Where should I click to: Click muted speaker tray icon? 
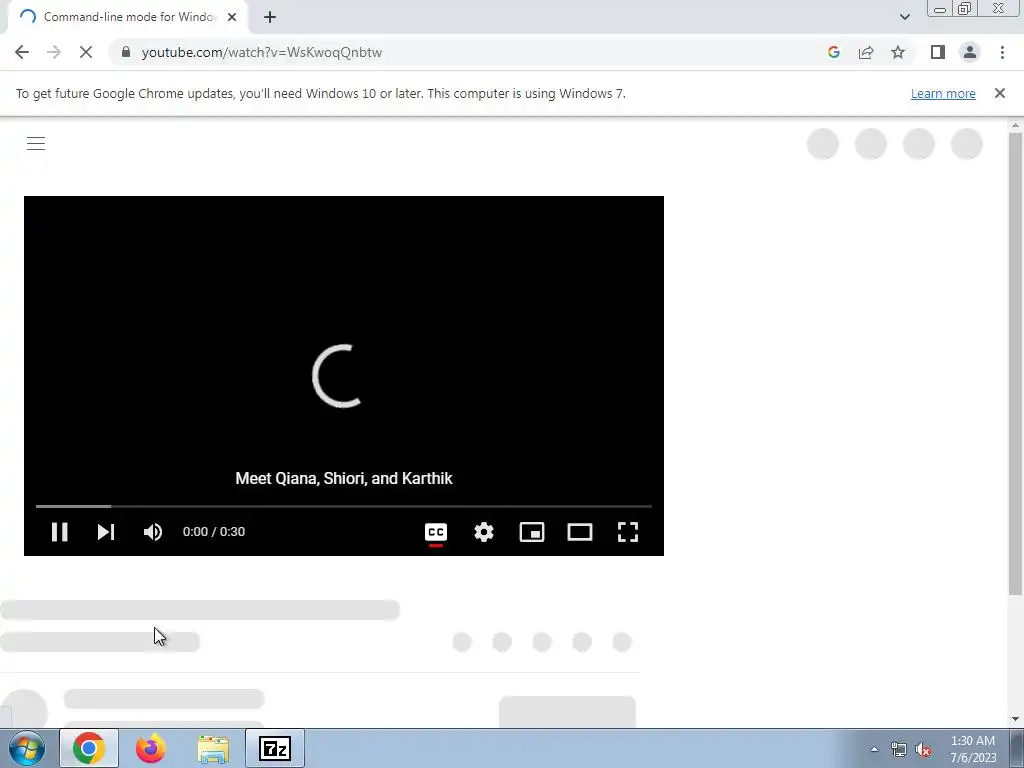click(x=923, y=750)
